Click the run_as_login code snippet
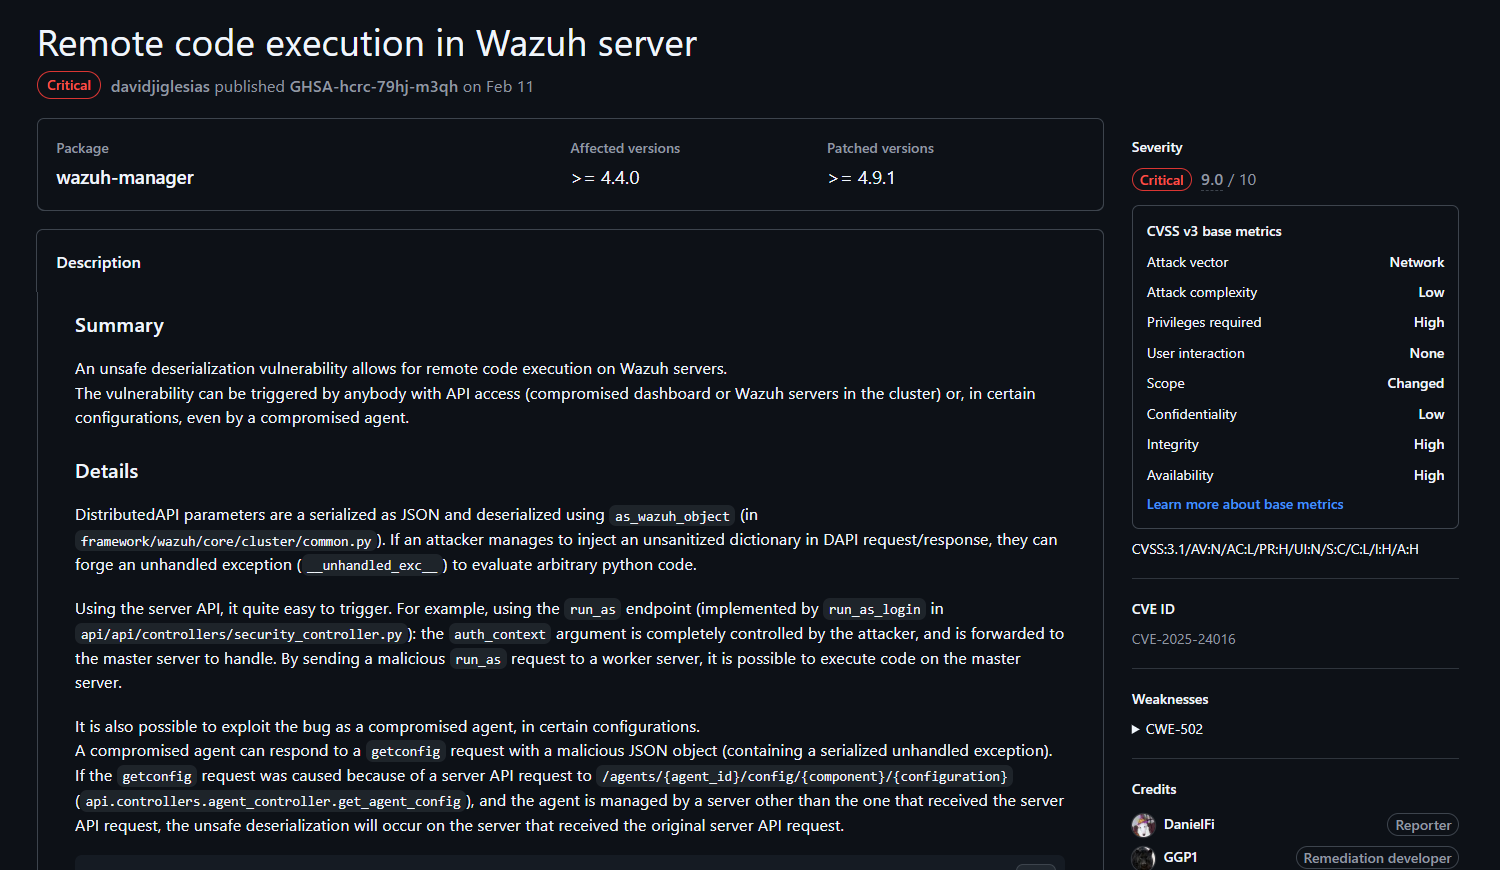1500x870 pixels. tap(874, 609)
